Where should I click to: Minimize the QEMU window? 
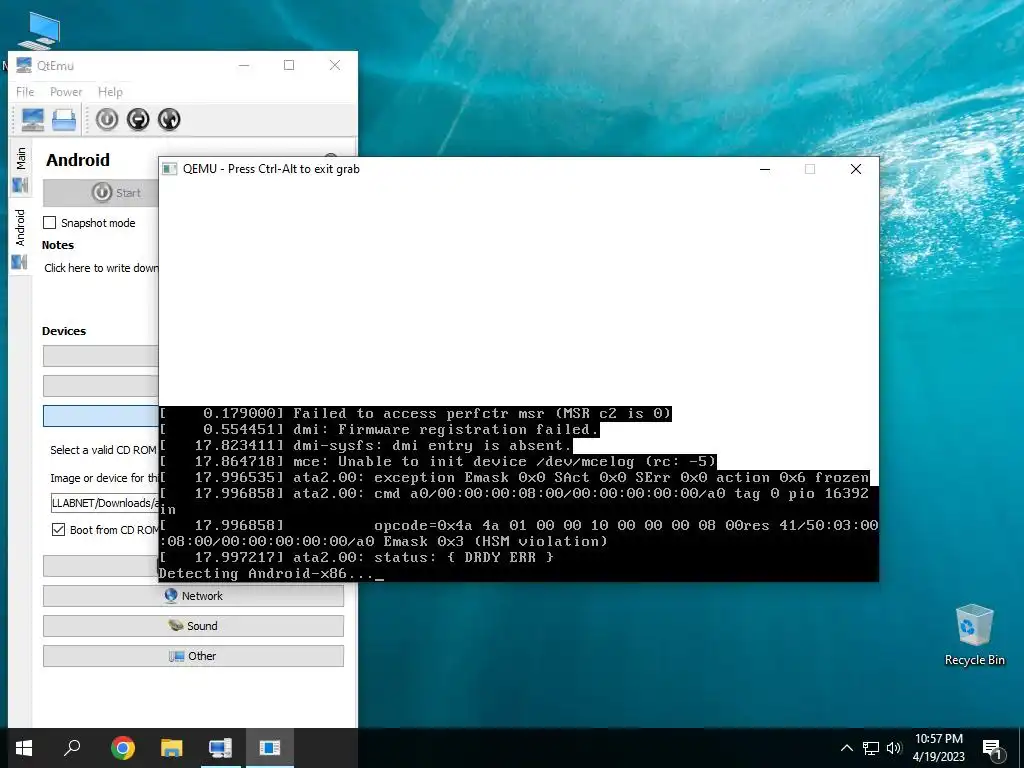(765, 169)
